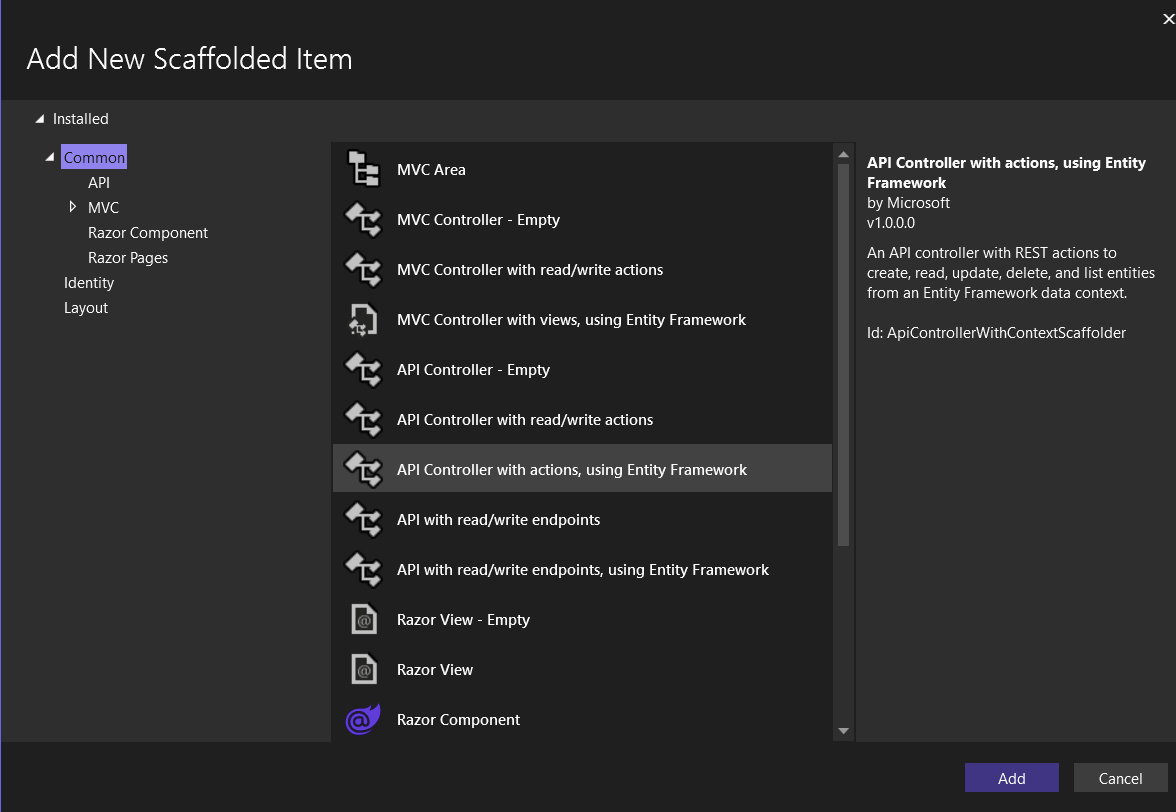The width and height of the screenshot is (1176, 812).
Task: Click the Razor View icon
Action: tap(363, 668)
